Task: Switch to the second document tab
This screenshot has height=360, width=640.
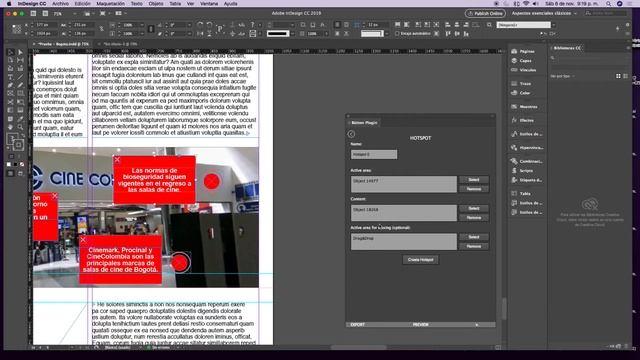Action: tap(120, 44)
